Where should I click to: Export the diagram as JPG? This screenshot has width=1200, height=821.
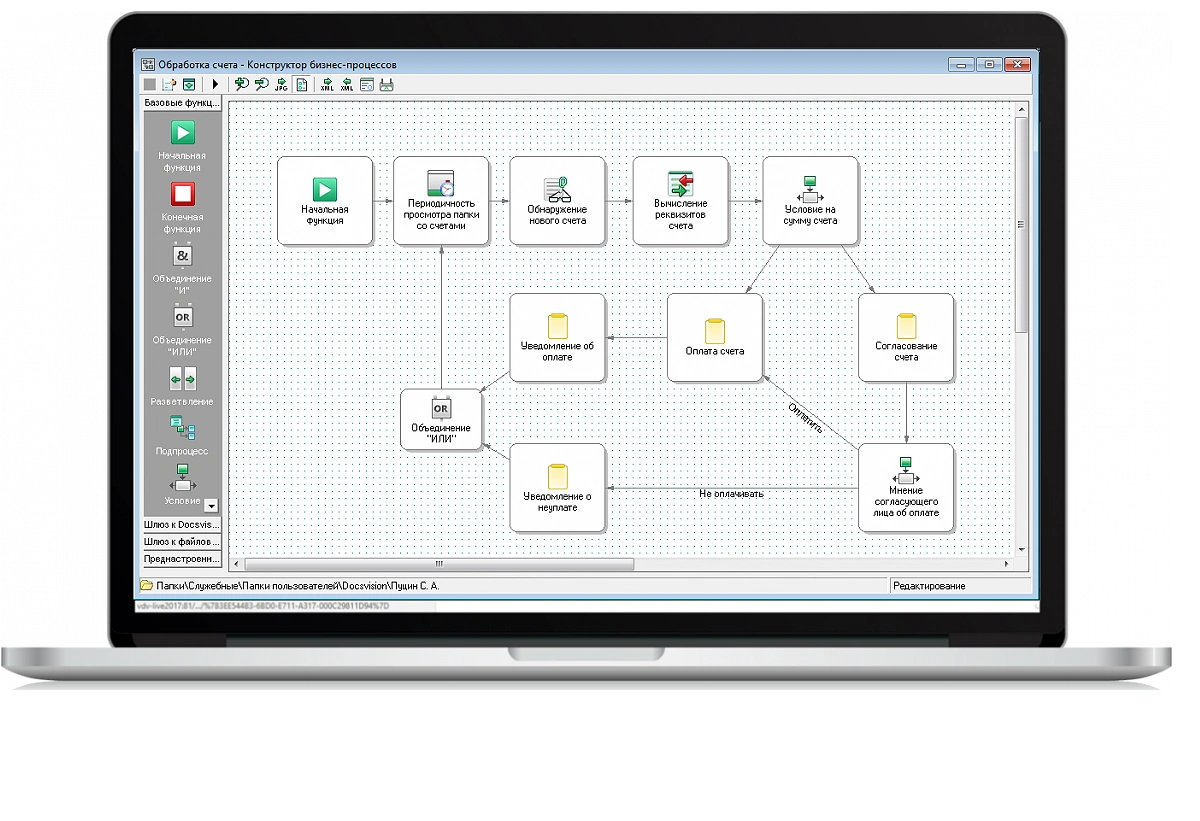click(x=281, y=85)
